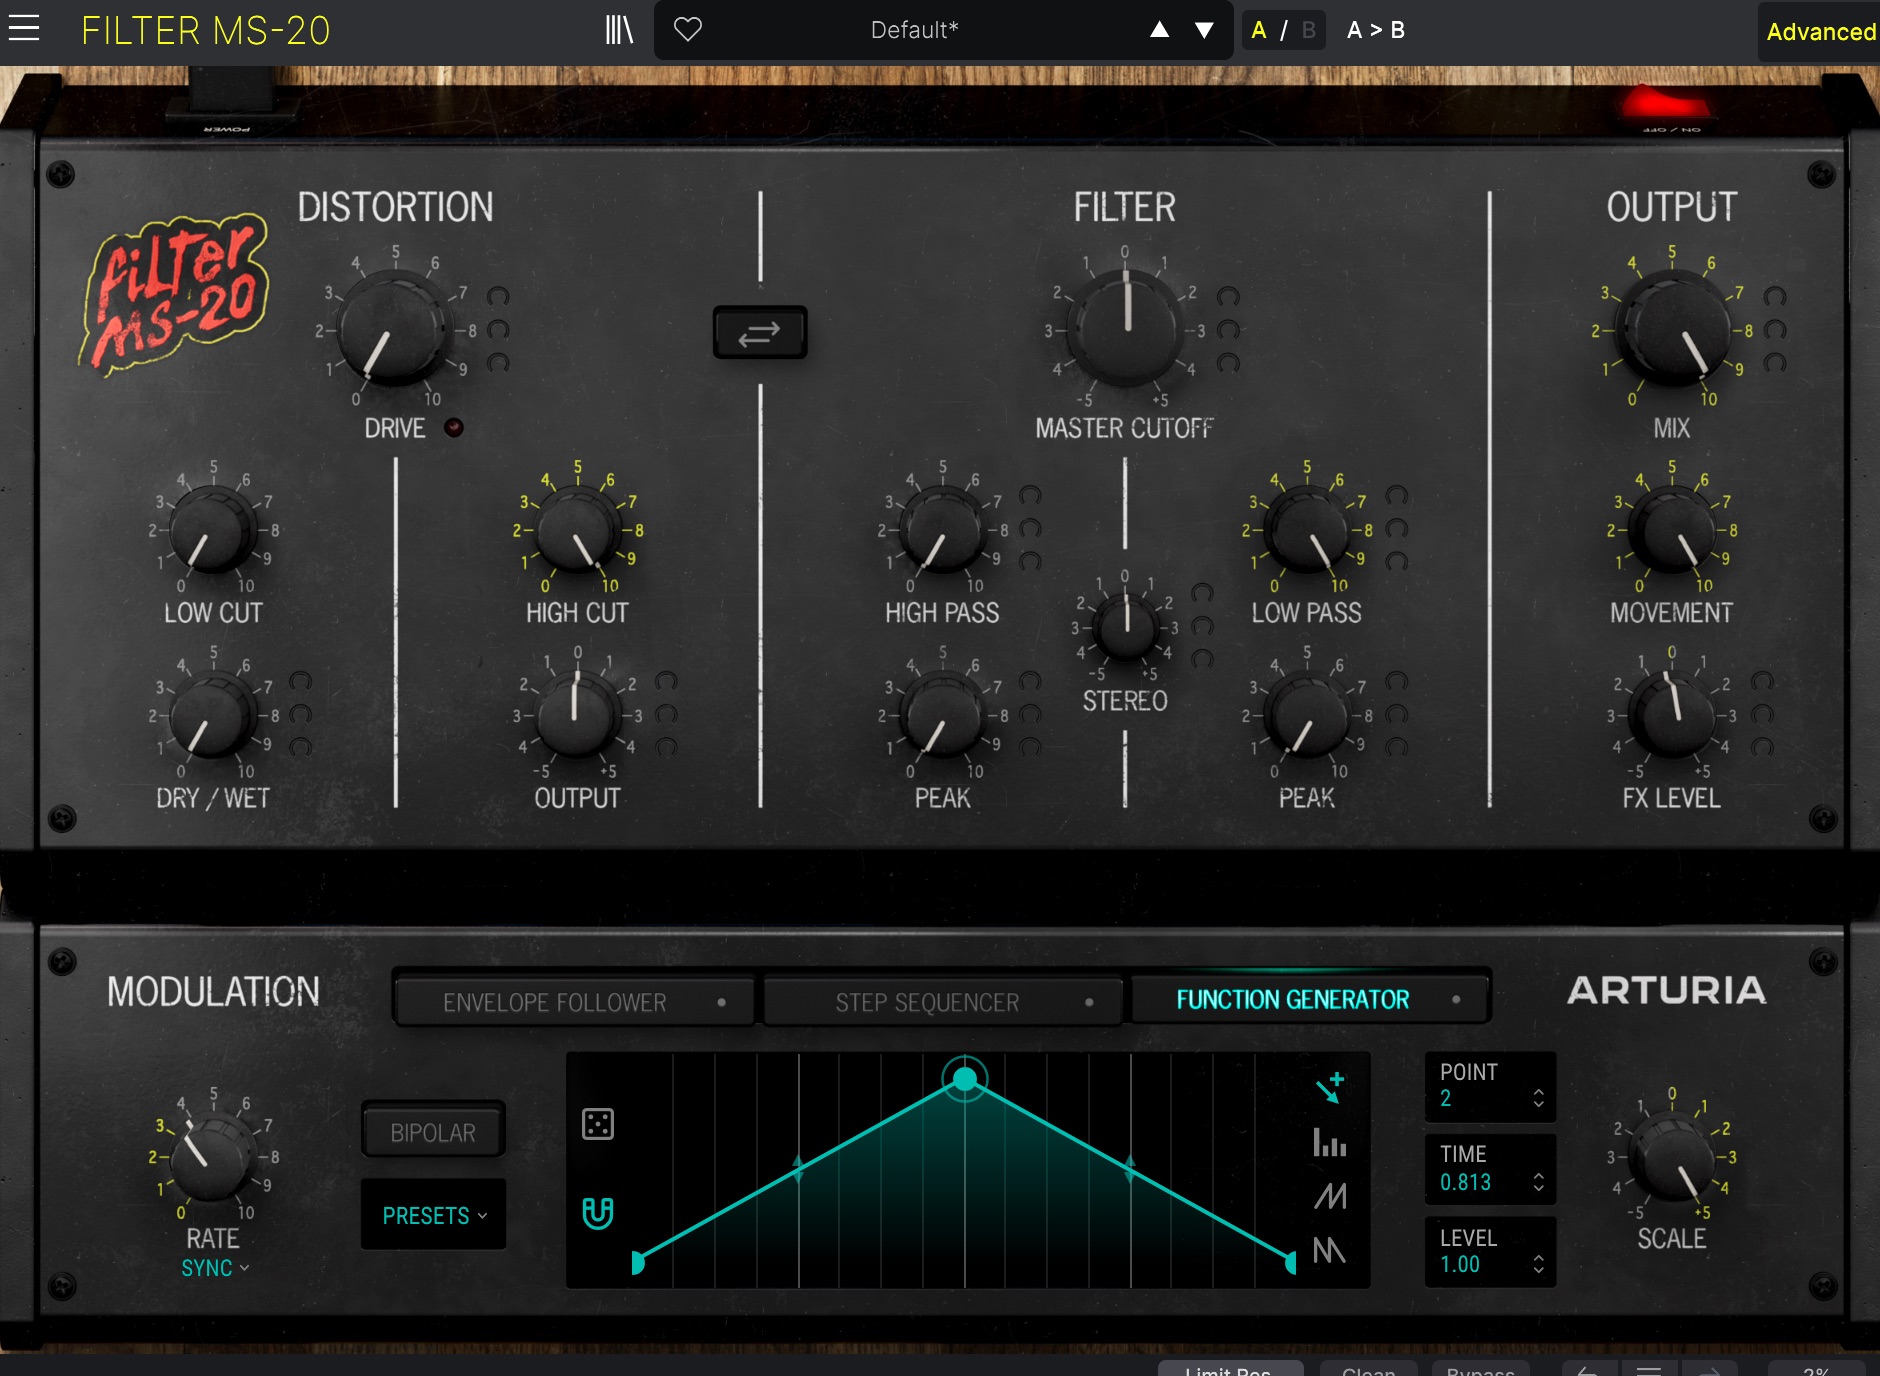
Task: Switch to preset slot B
Action: (1308, 30)
